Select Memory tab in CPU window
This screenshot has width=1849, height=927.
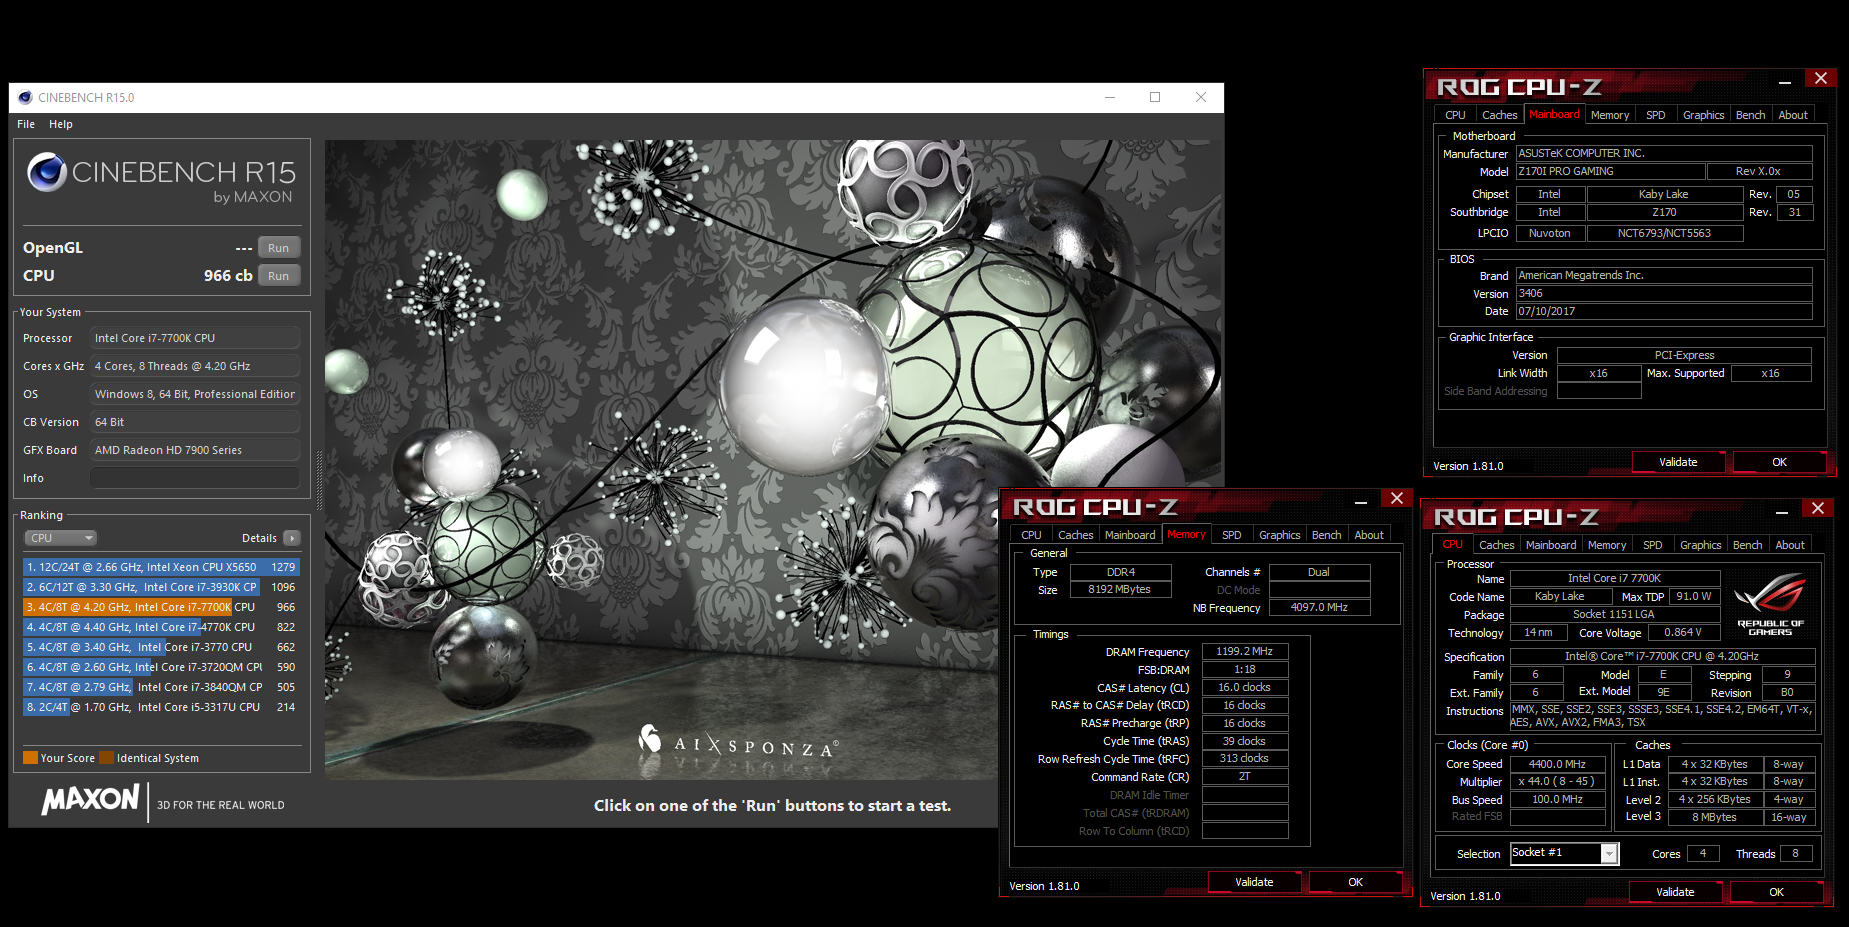click(x=1607, y=545)
